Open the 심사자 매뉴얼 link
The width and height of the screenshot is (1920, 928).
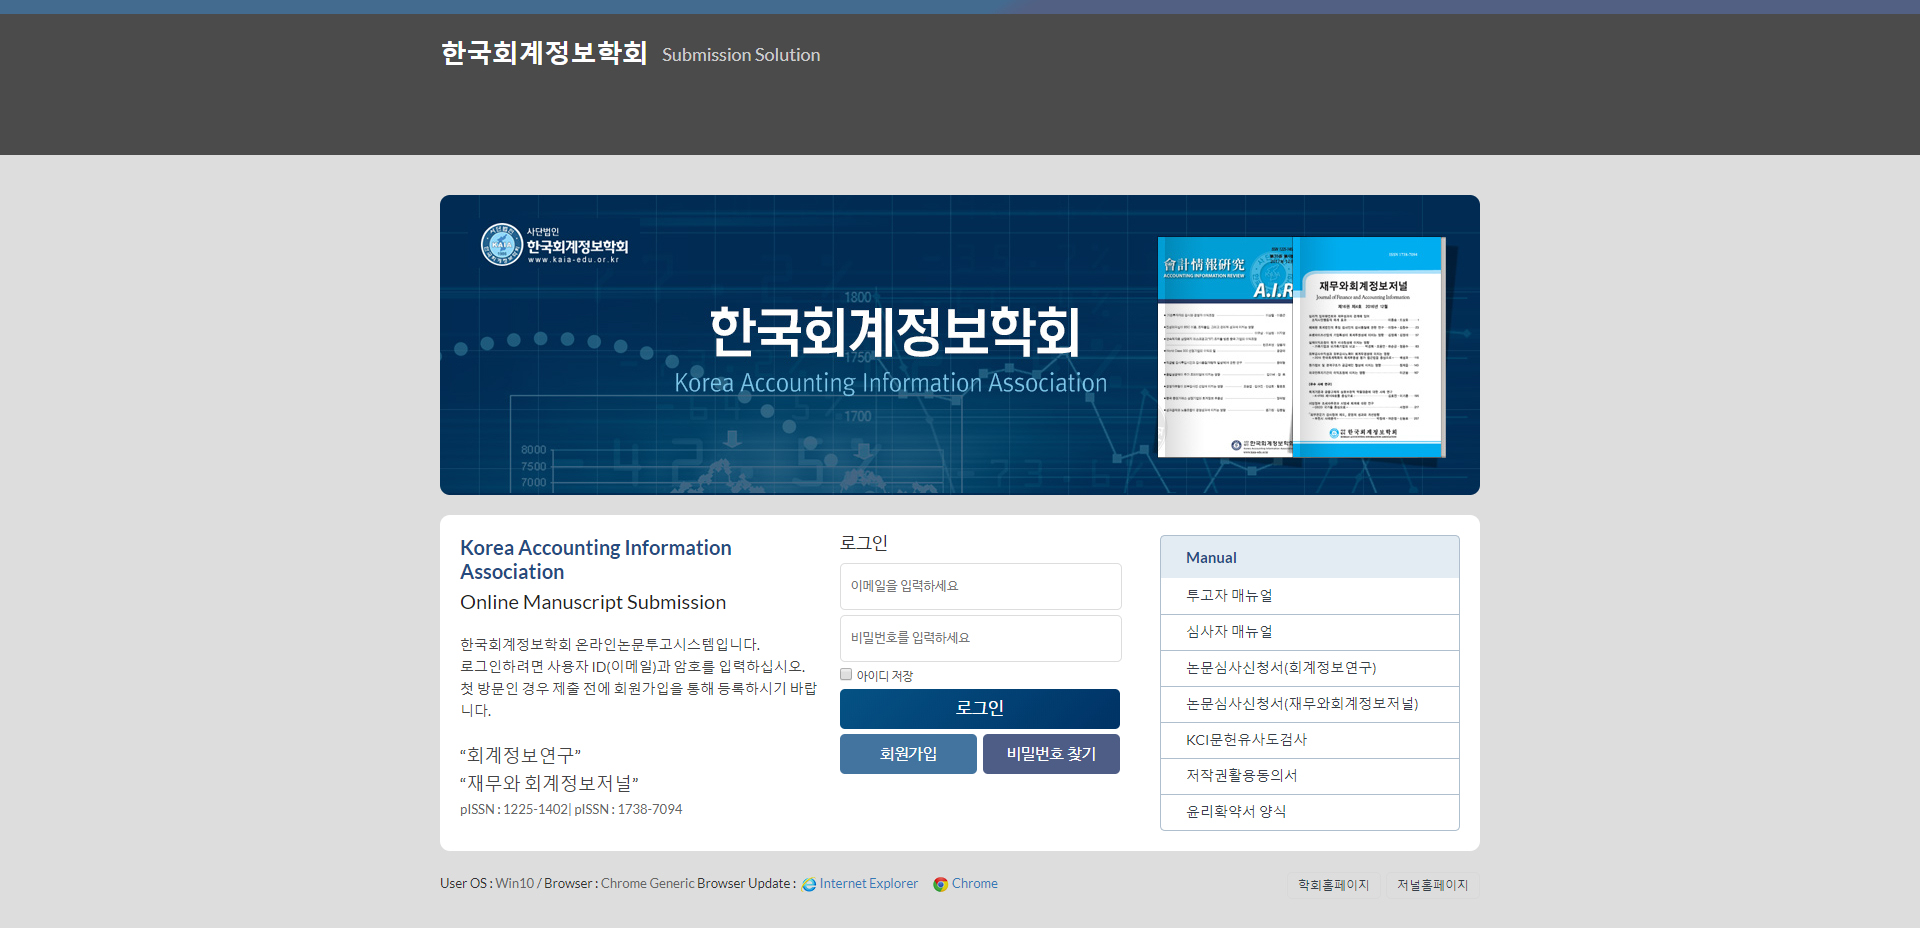1229,632
